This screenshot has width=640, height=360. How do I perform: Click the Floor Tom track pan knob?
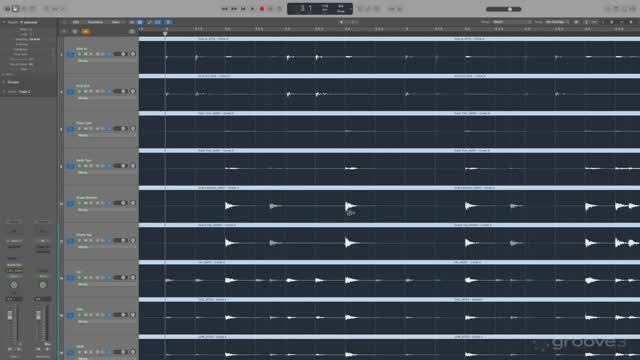(x=133, y=129)
